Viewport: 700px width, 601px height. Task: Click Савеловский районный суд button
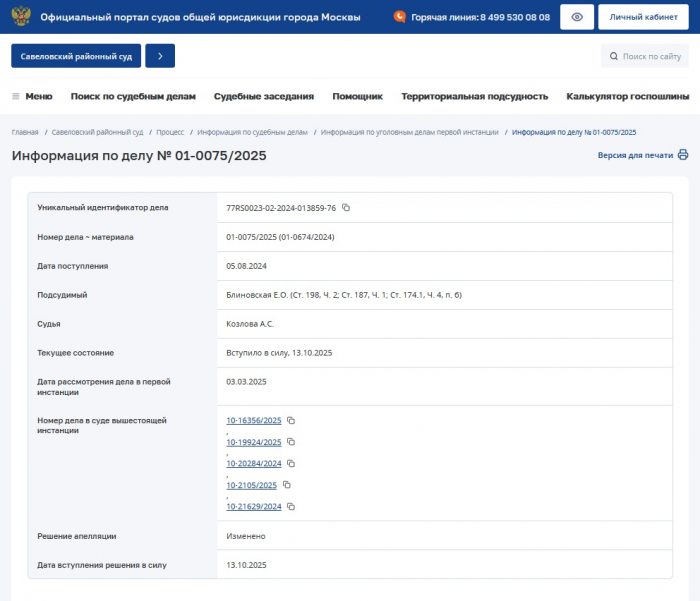coord(76,56)
